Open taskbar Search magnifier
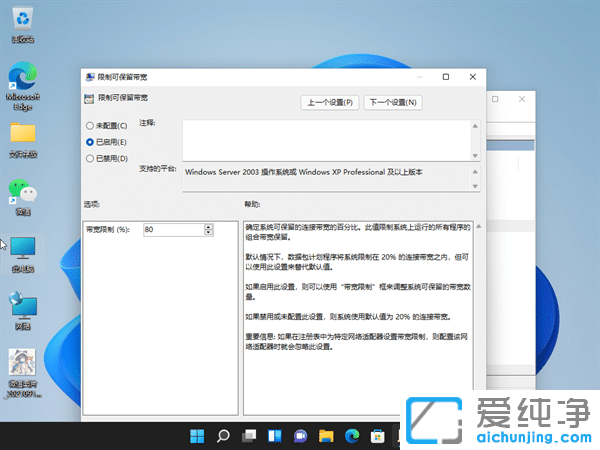 223,436
